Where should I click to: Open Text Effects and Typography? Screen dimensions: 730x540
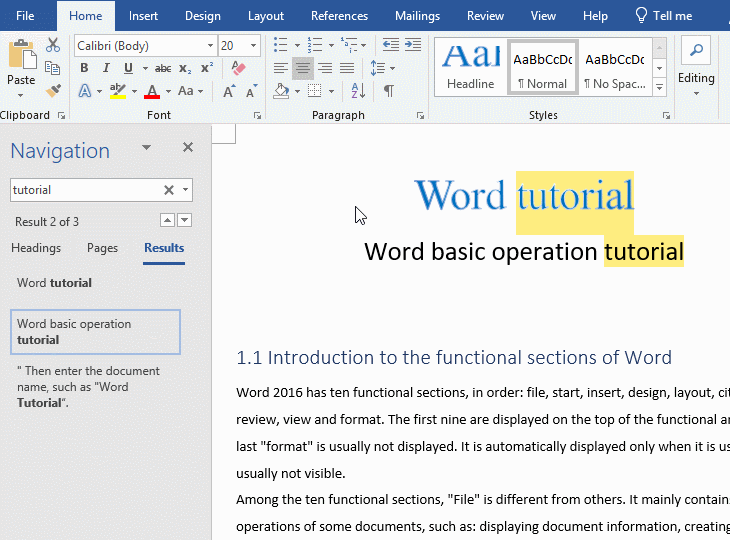85,91
